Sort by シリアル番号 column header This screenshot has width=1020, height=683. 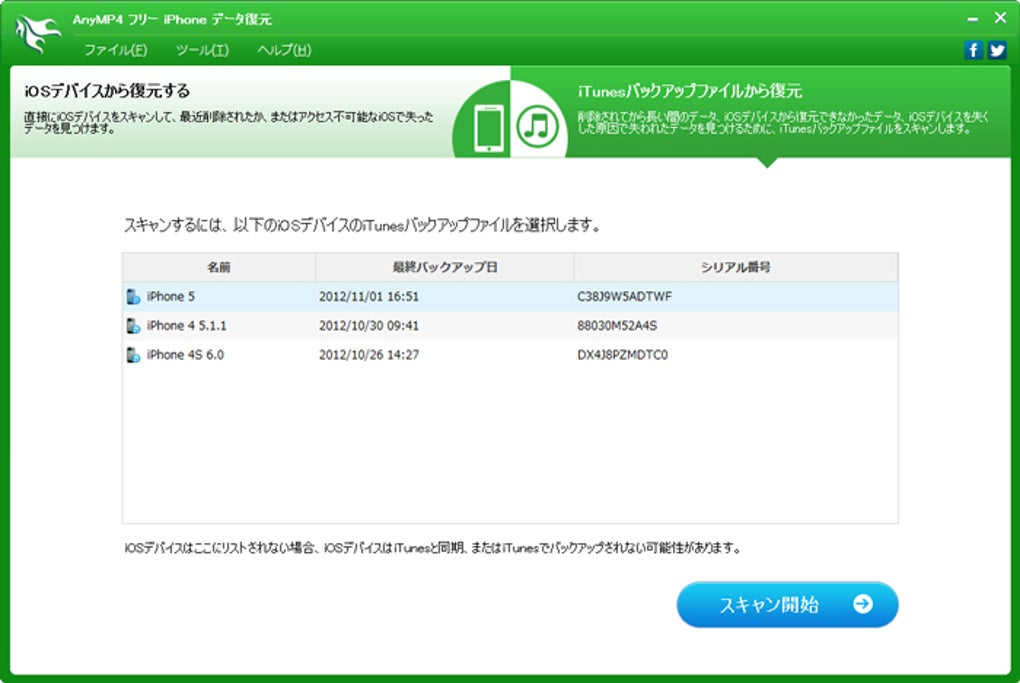coord(736,267)
